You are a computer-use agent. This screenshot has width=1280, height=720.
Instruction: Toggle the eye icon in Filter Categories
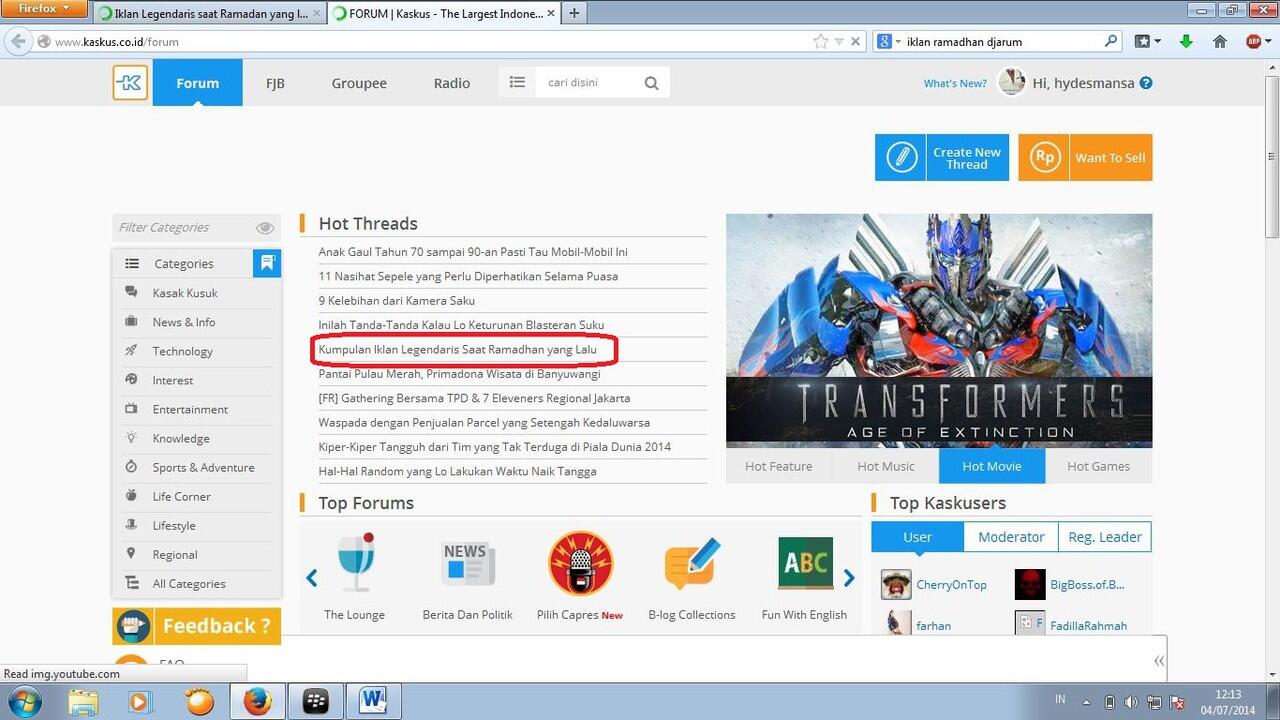(x=265, y=228)
